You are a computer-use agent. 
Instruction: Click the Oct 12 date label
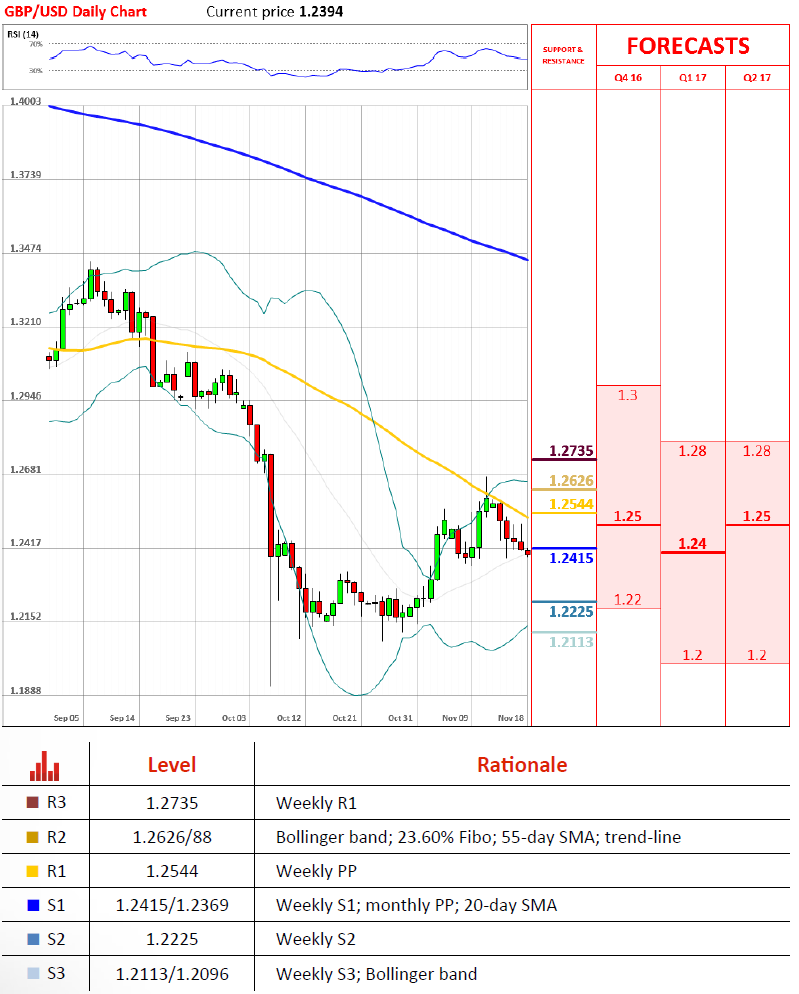pos(289,718)
